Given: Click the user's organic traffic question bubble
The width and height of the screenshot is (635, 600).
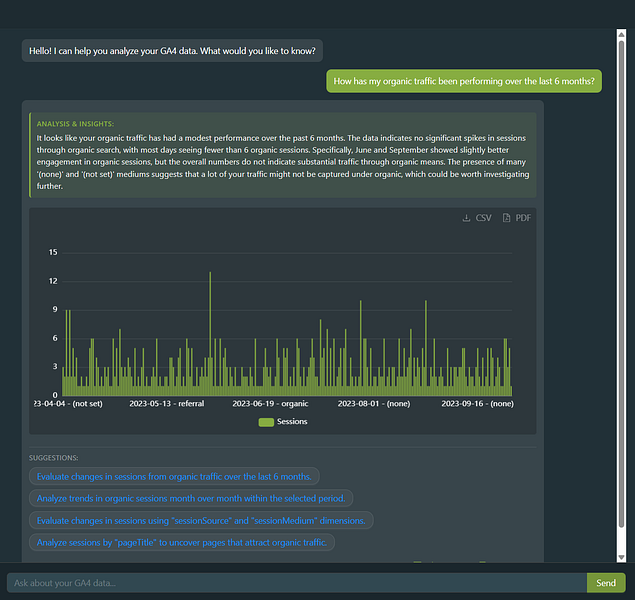Looking at the screenshot, I should click(464, 81).
